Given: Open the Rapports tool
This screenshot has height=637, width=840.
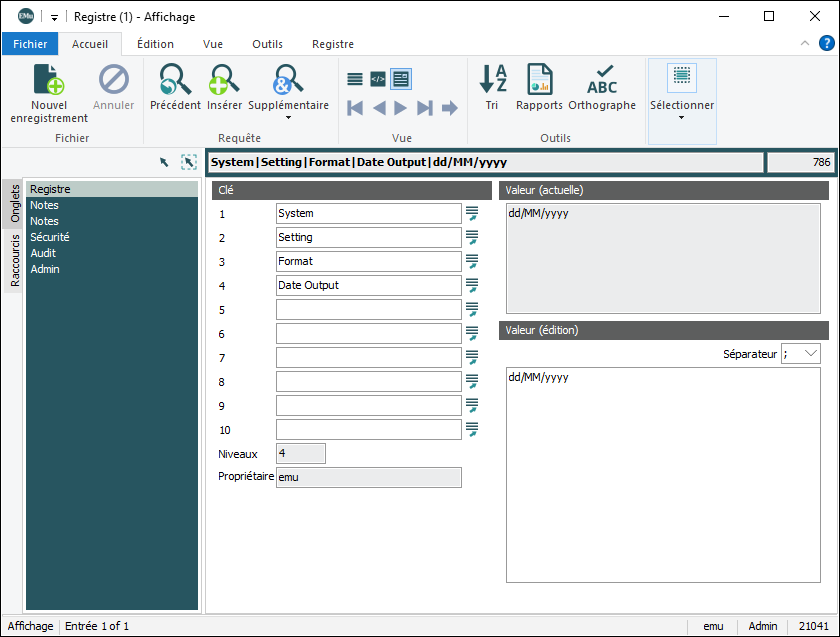Looking at the screenshot, I should [x=539, y=79].
